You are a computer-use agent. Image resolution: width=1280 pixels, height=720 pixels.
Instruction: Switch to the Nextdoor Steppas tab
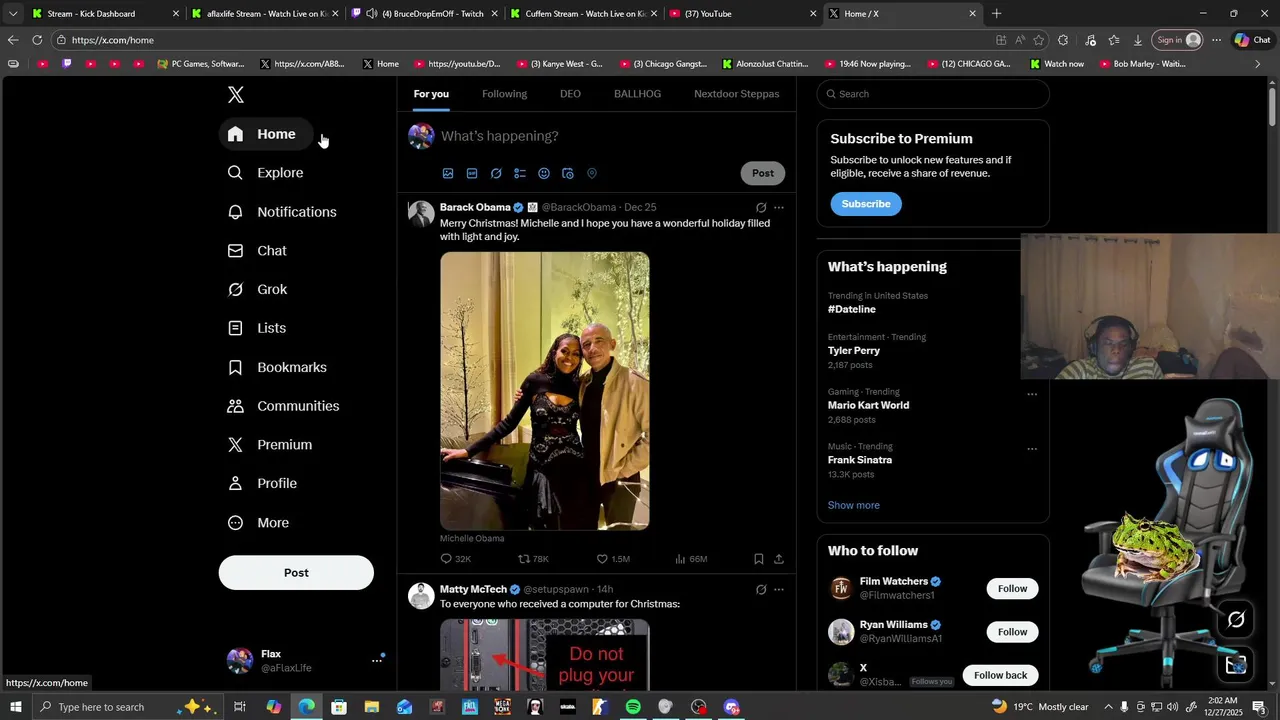click(737, 94)
